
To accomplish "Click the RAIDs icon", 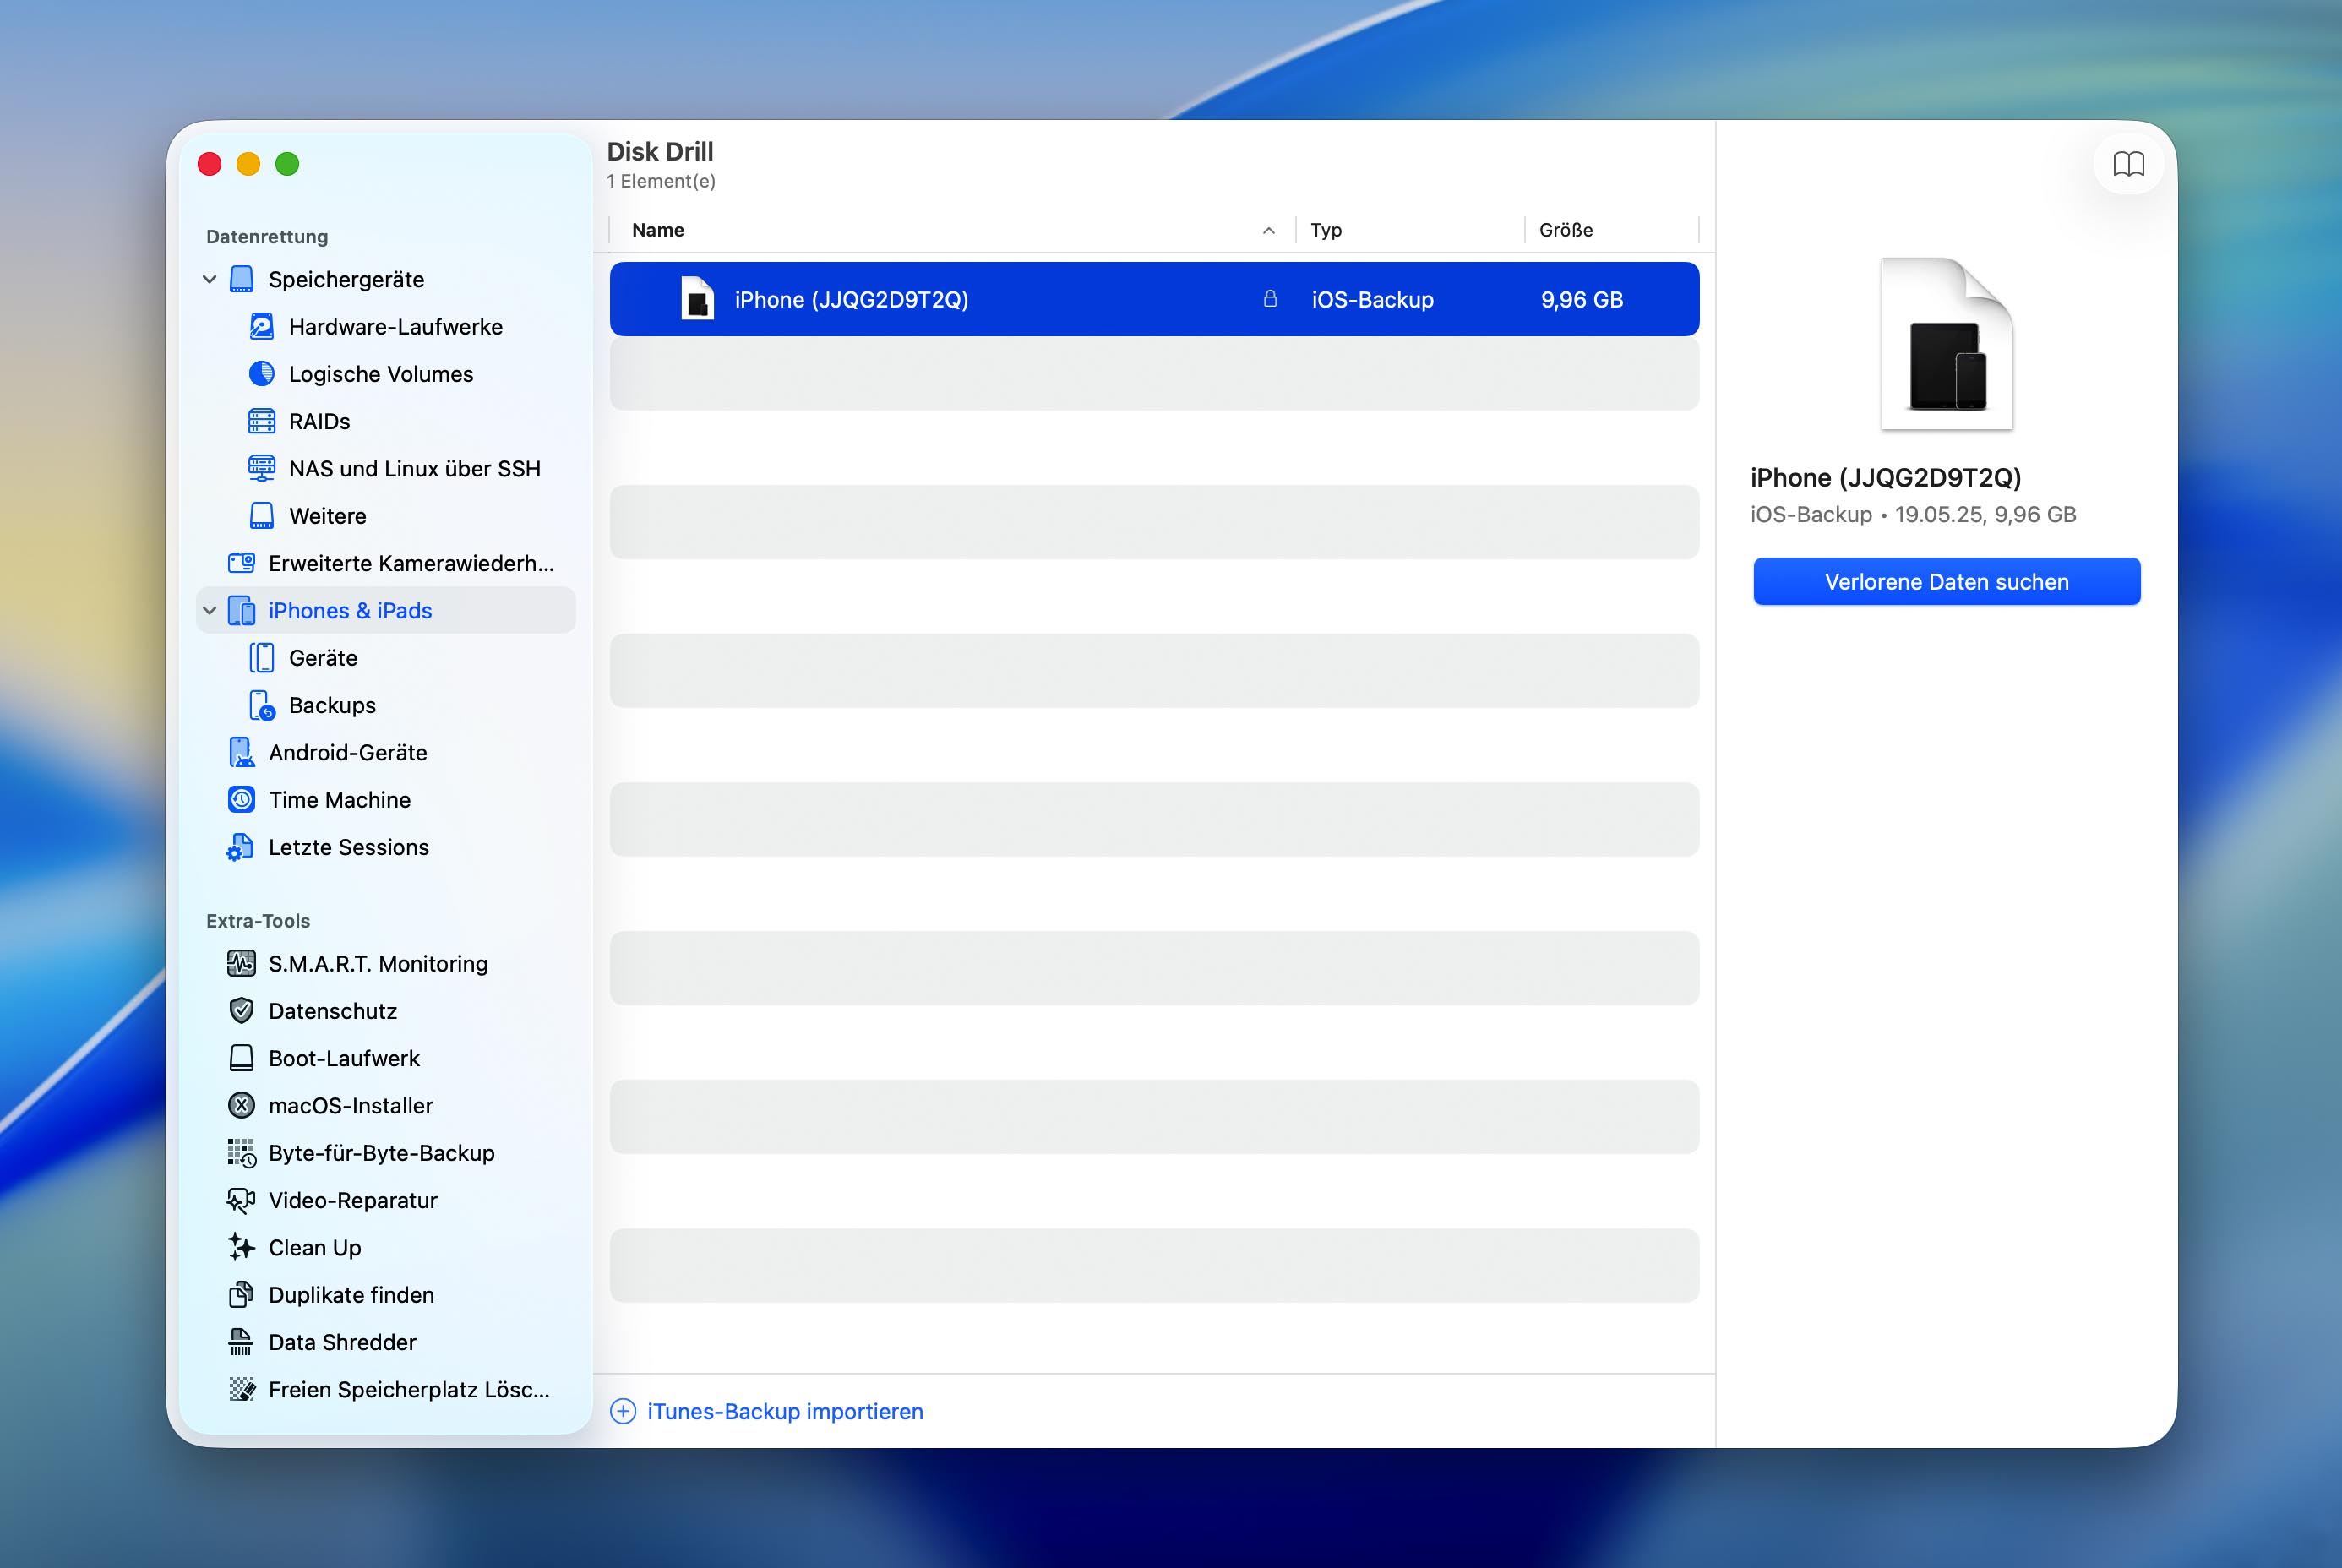I will (x=262, y=421).
